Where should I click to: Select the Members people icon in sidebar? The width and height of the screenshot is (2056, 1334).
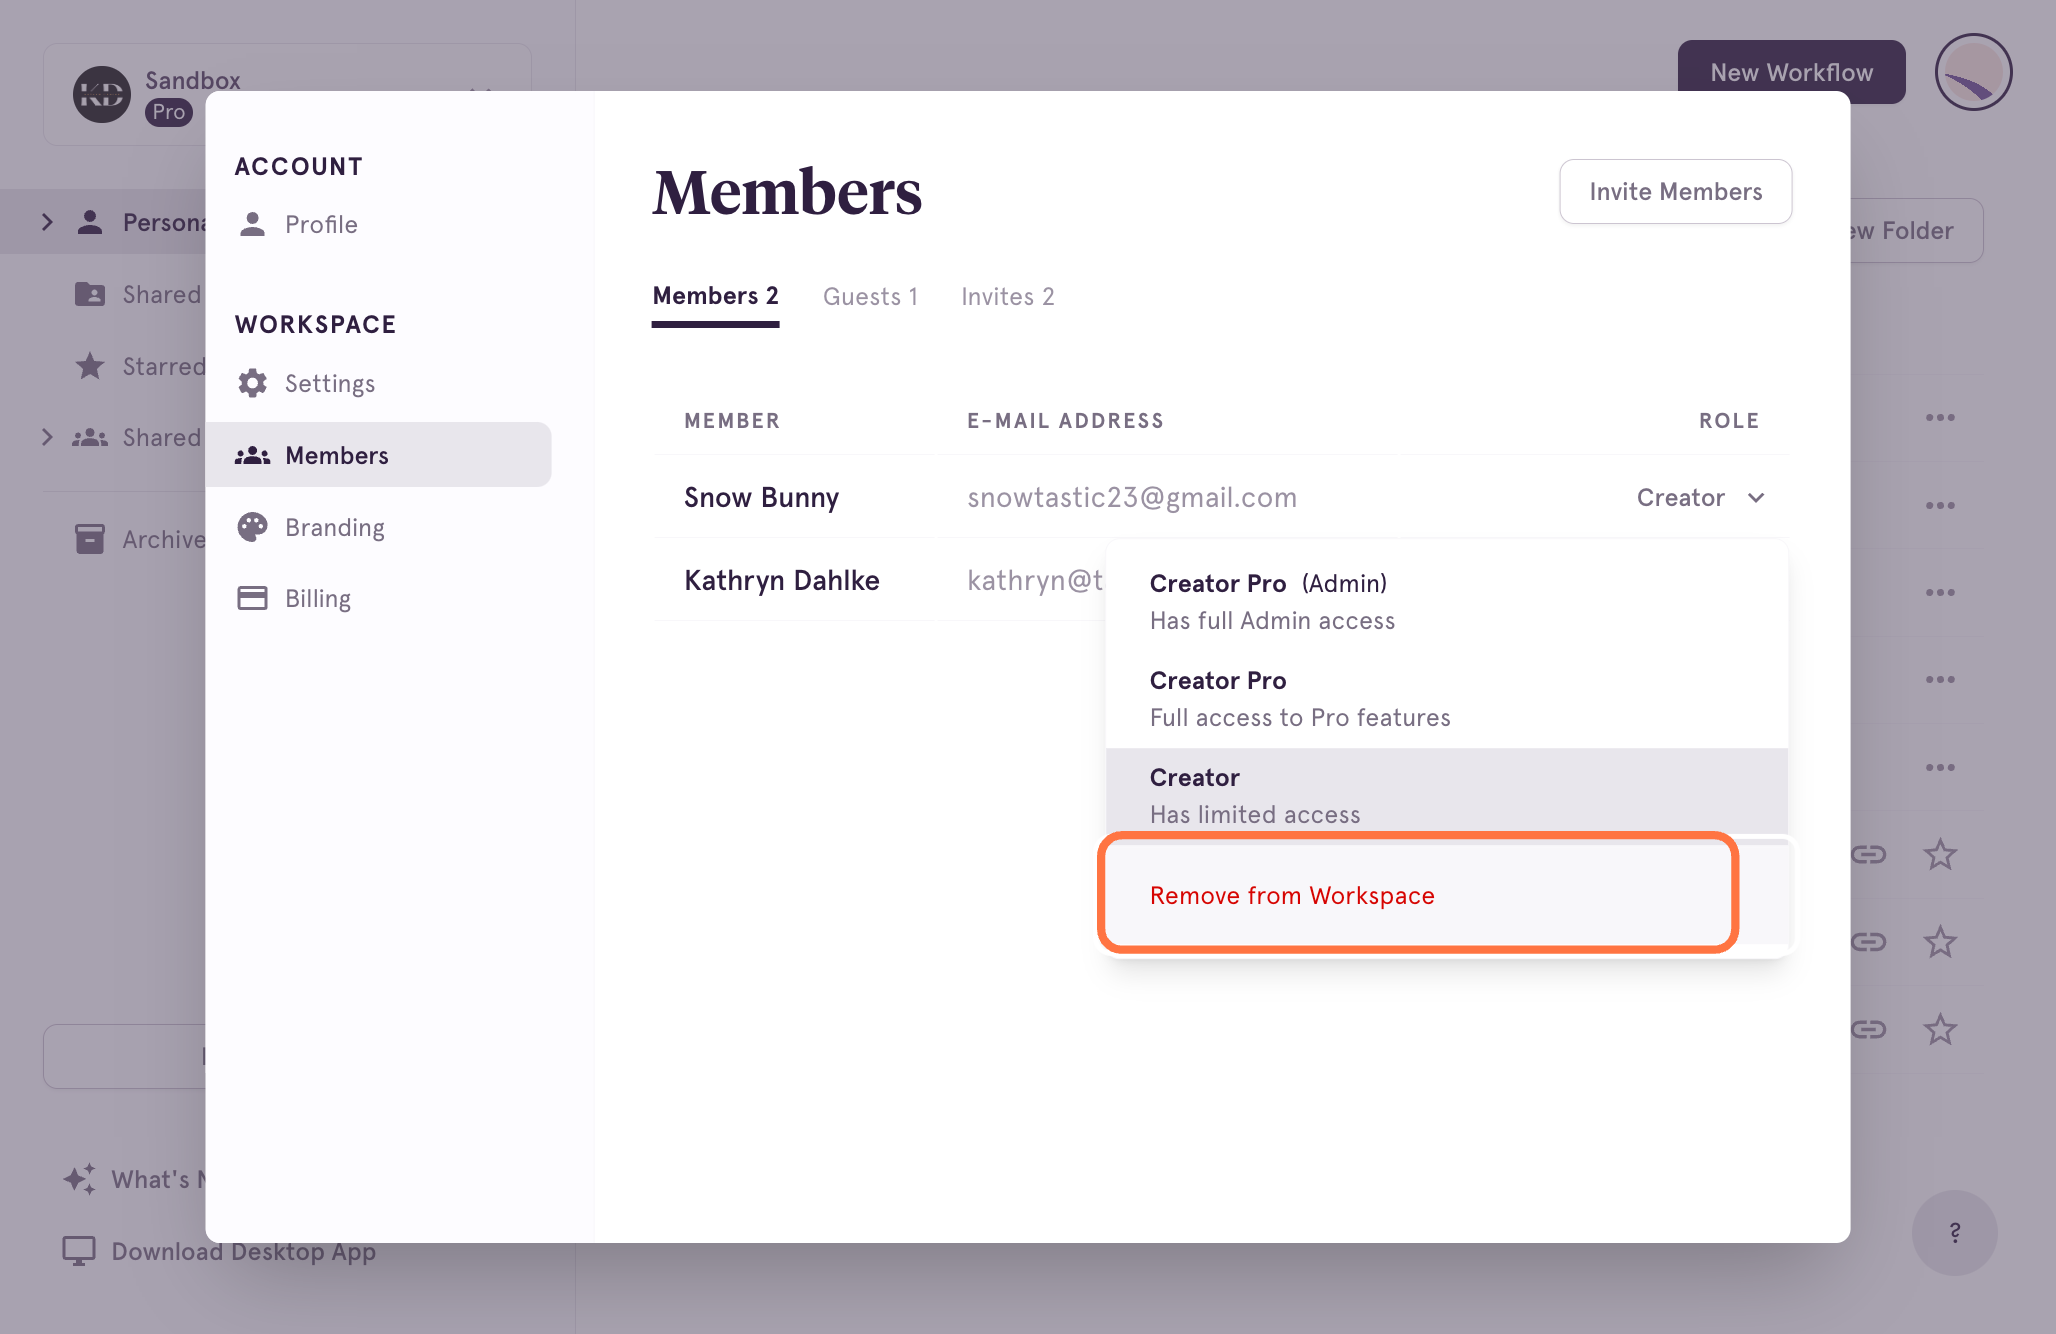pos(252,455)
